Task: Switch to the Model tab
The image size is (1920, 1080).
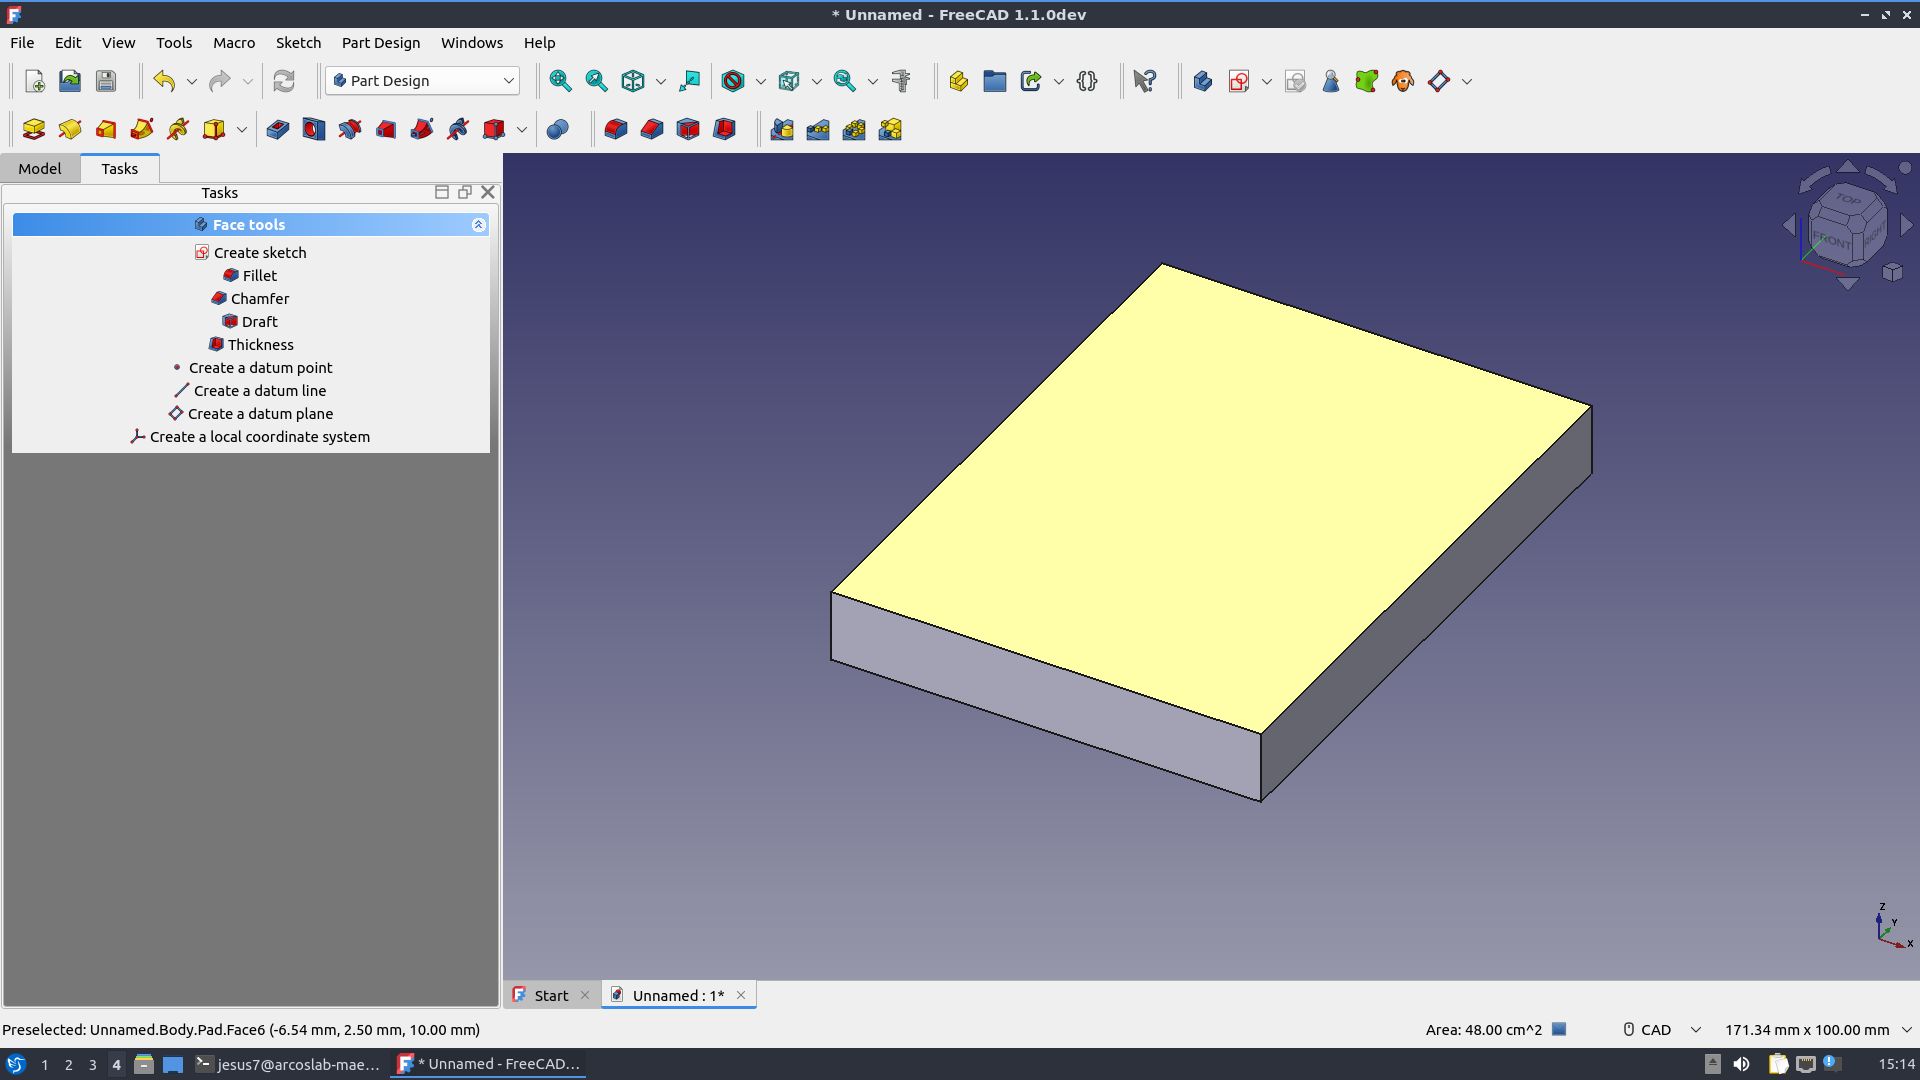Action: pos(40,168)
